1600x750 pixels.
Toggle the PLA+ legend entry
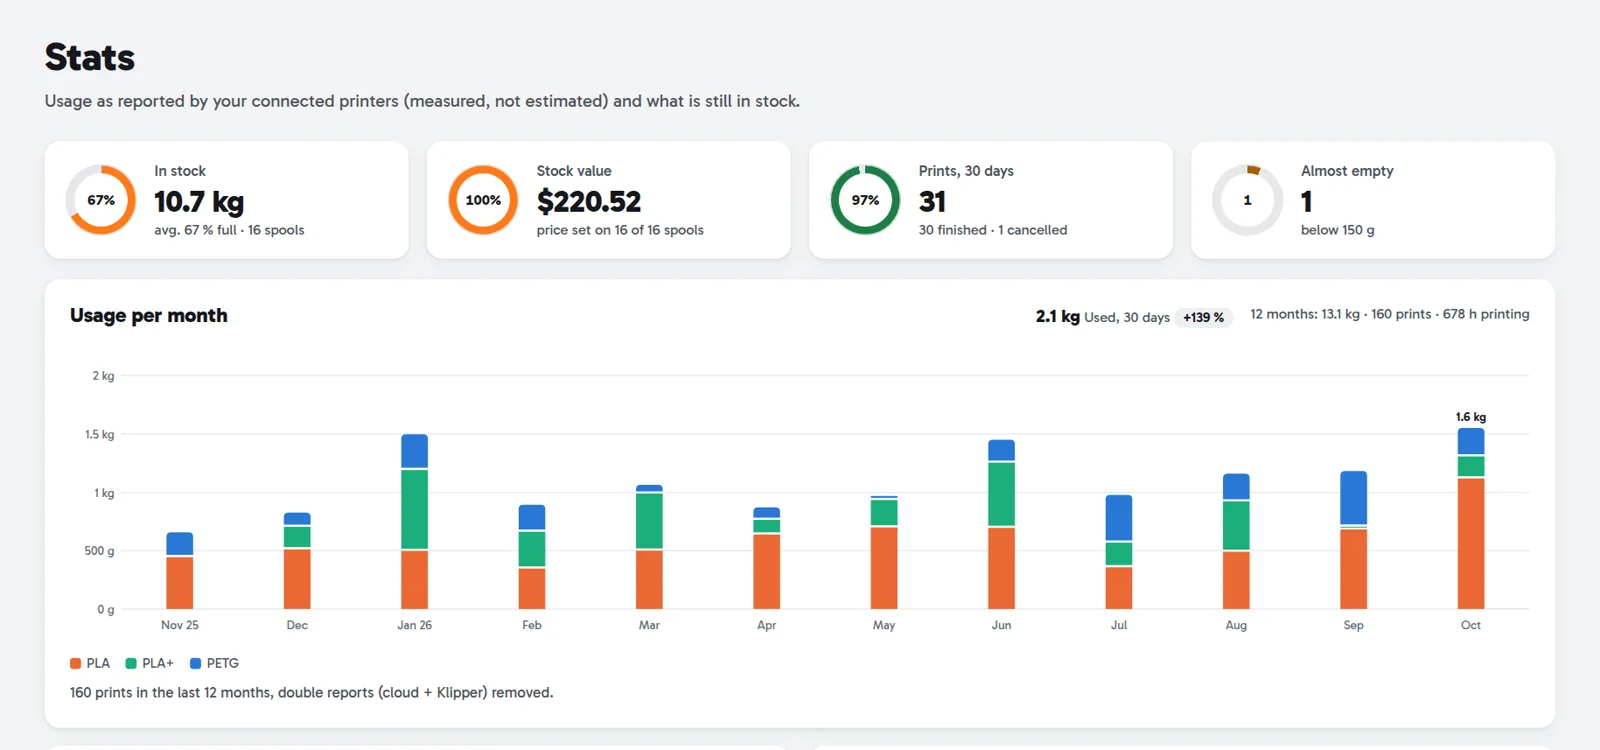[150, 663]
